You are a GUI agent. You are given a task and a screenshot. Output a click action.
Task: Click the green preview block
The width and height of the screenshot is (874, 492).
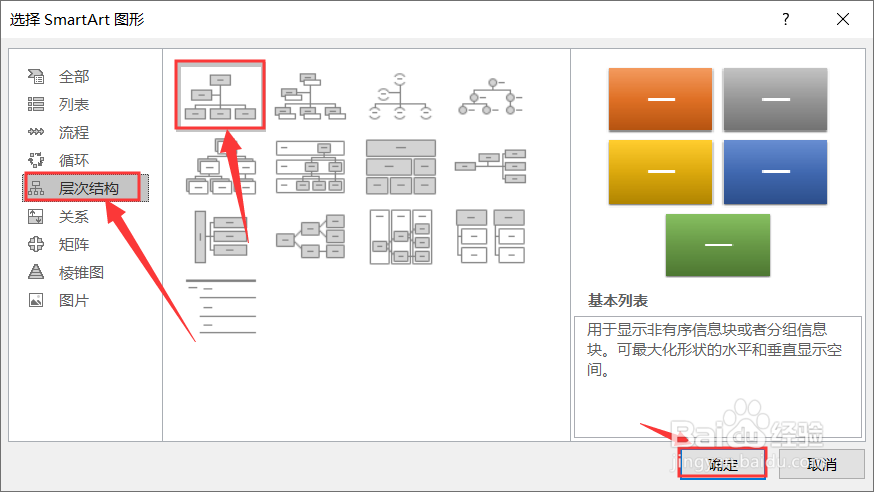tap(718, 245)
